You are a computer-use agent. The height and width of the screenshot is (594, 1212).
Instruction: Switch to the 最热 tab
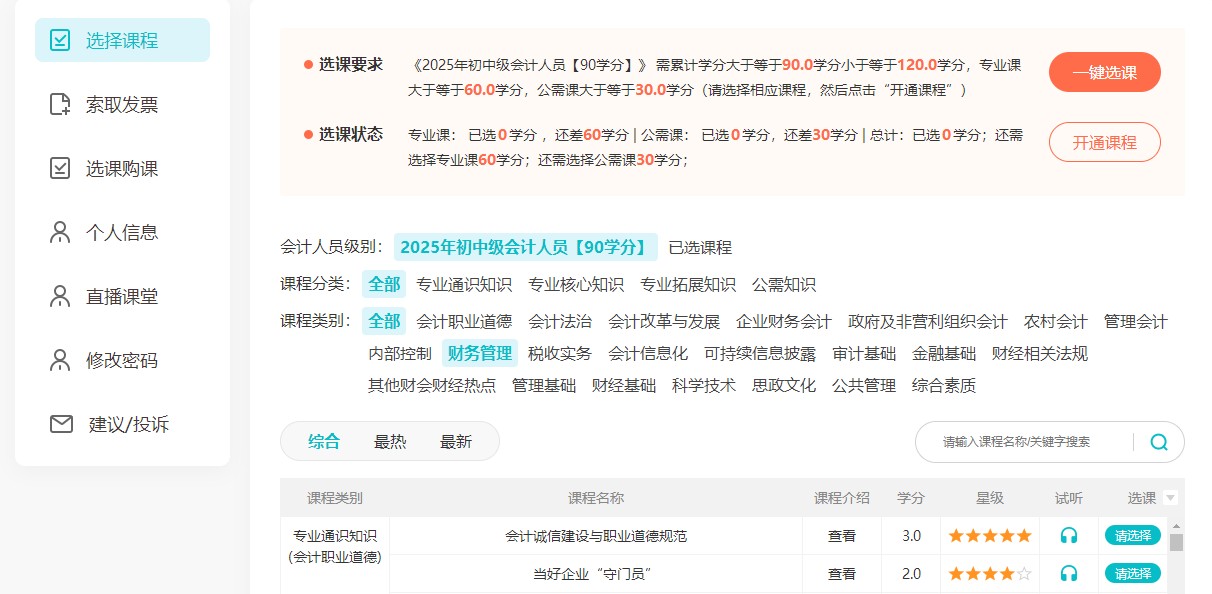tap(389, 440)
